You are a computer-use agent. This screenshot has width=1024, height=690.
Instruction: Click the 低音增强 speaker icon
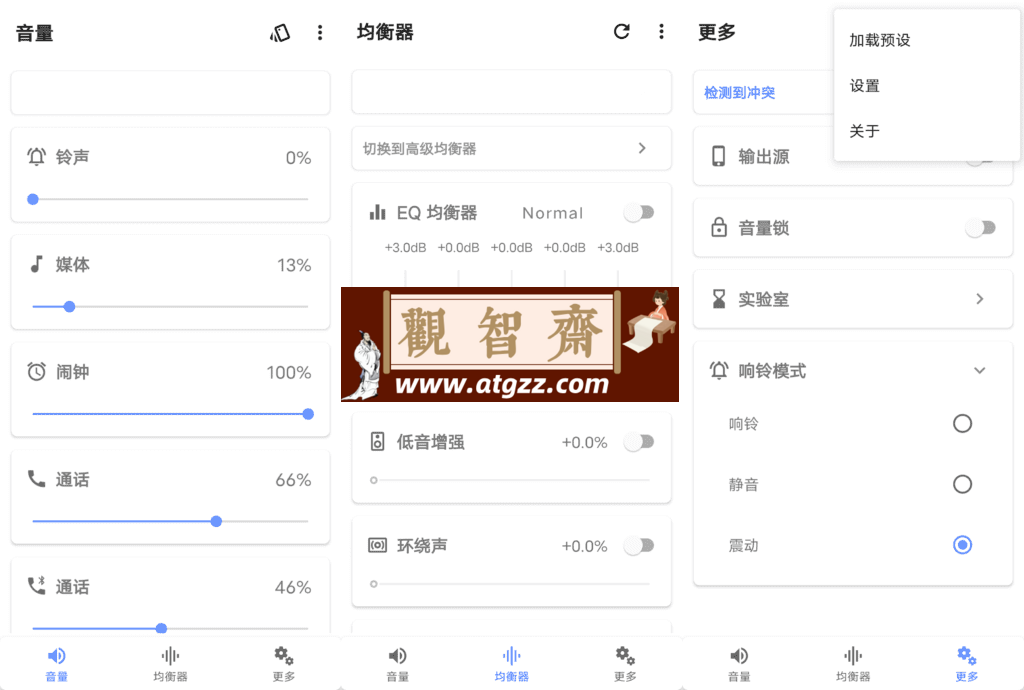pos(377,441)
